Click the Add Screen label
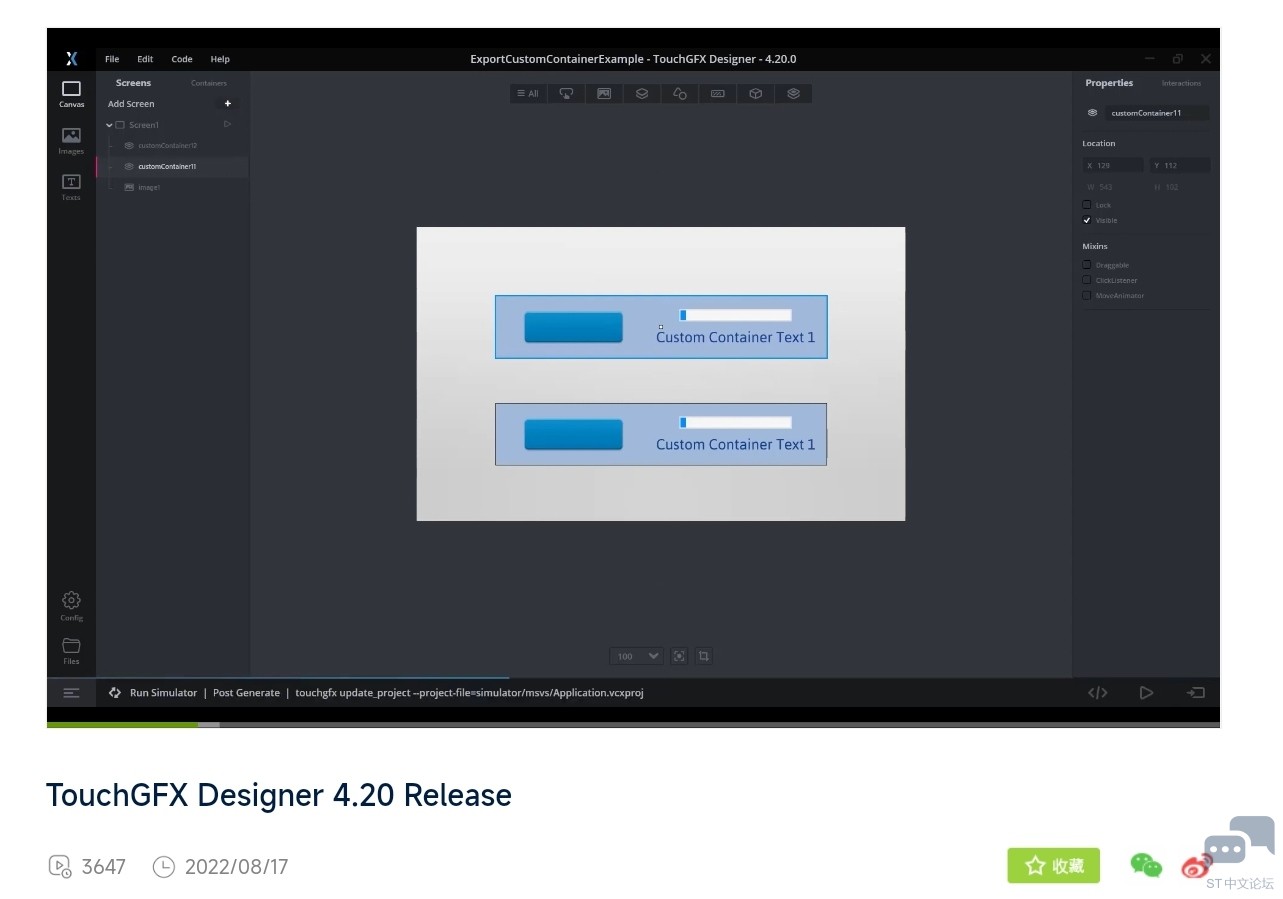Screen dimensions: 1283x899 (131, 104)
